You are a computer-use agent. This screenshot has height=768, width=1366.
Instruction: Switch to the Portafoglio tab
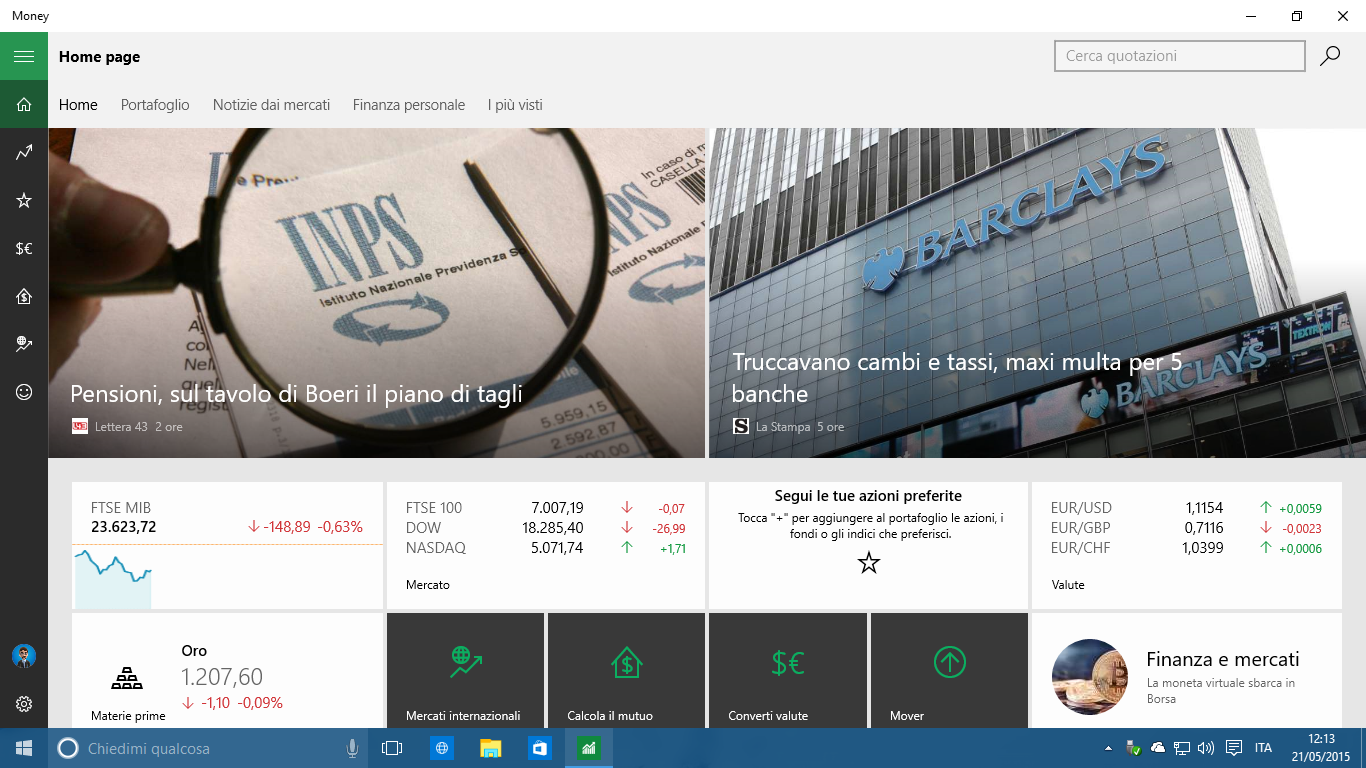pyautogui.click(x=155, y=105)
